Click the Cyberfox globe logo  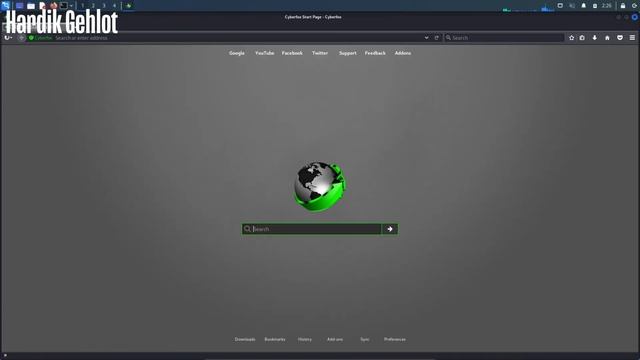320,186
